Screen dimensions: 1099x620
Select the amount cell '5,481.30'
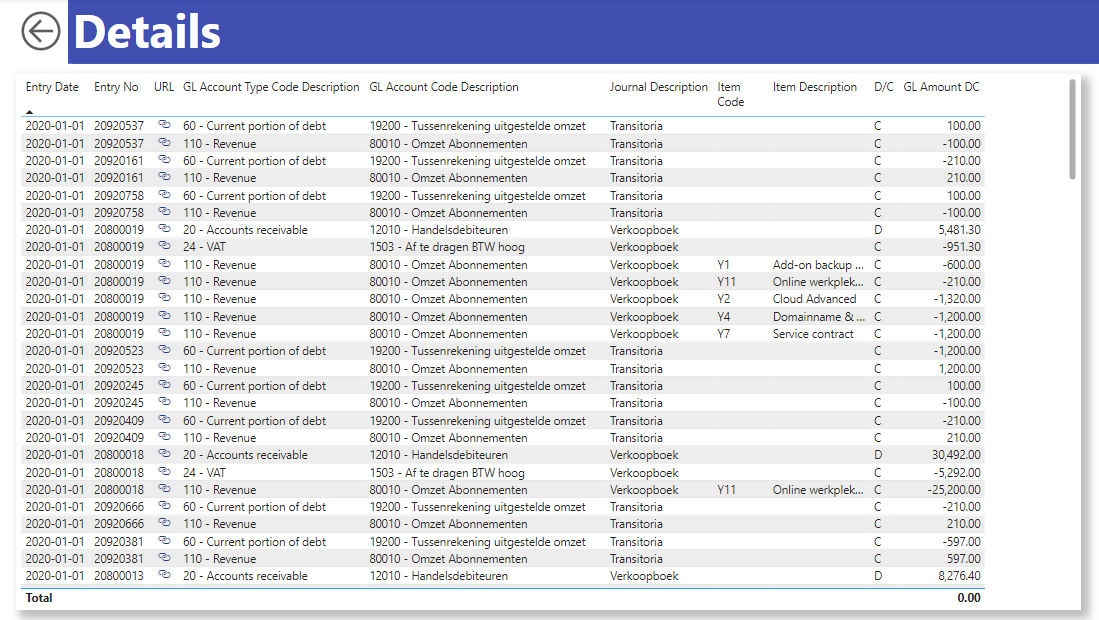[959, 230]
